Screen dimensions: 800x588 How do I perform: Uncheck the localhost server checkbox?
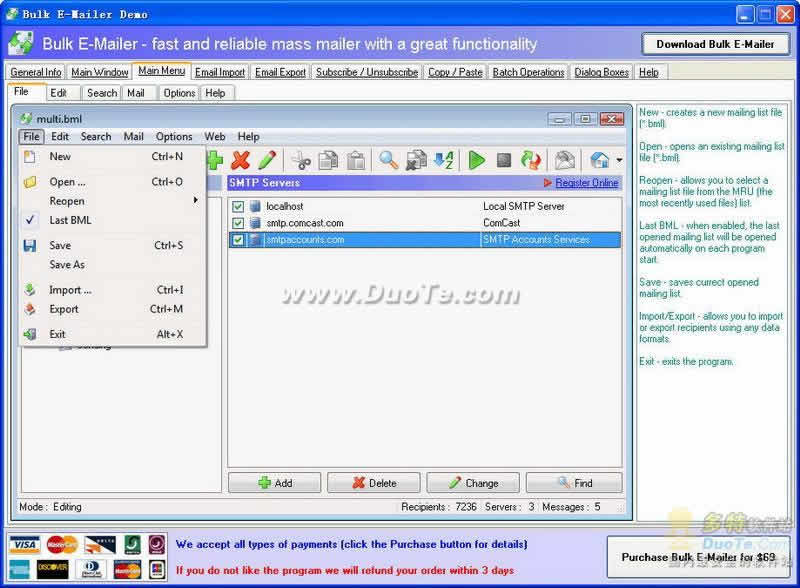(x=238, y=206)
